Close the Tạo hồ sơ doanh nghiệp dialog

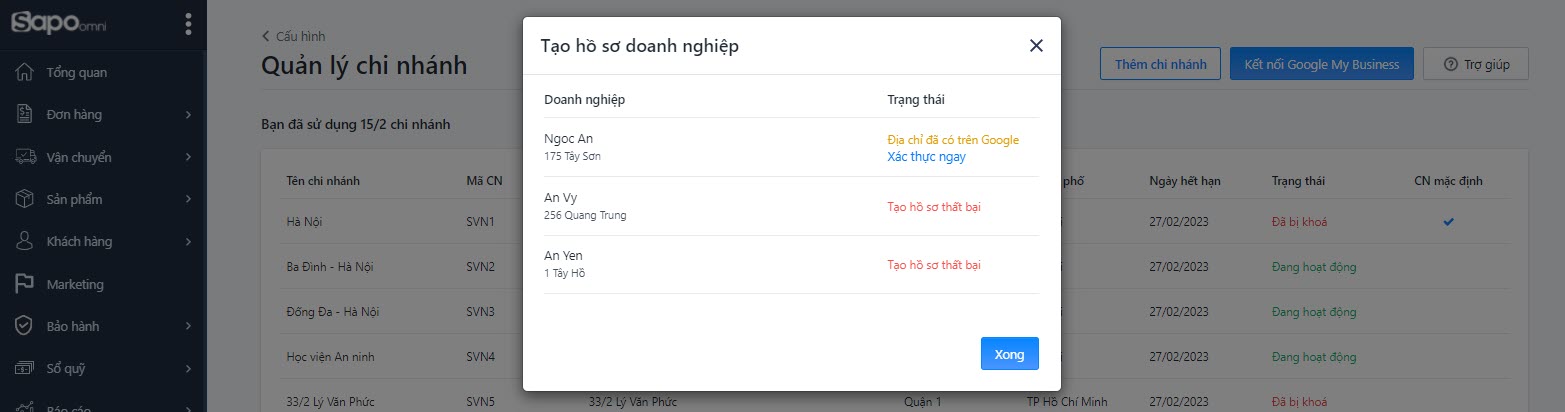pos(1036,46)
